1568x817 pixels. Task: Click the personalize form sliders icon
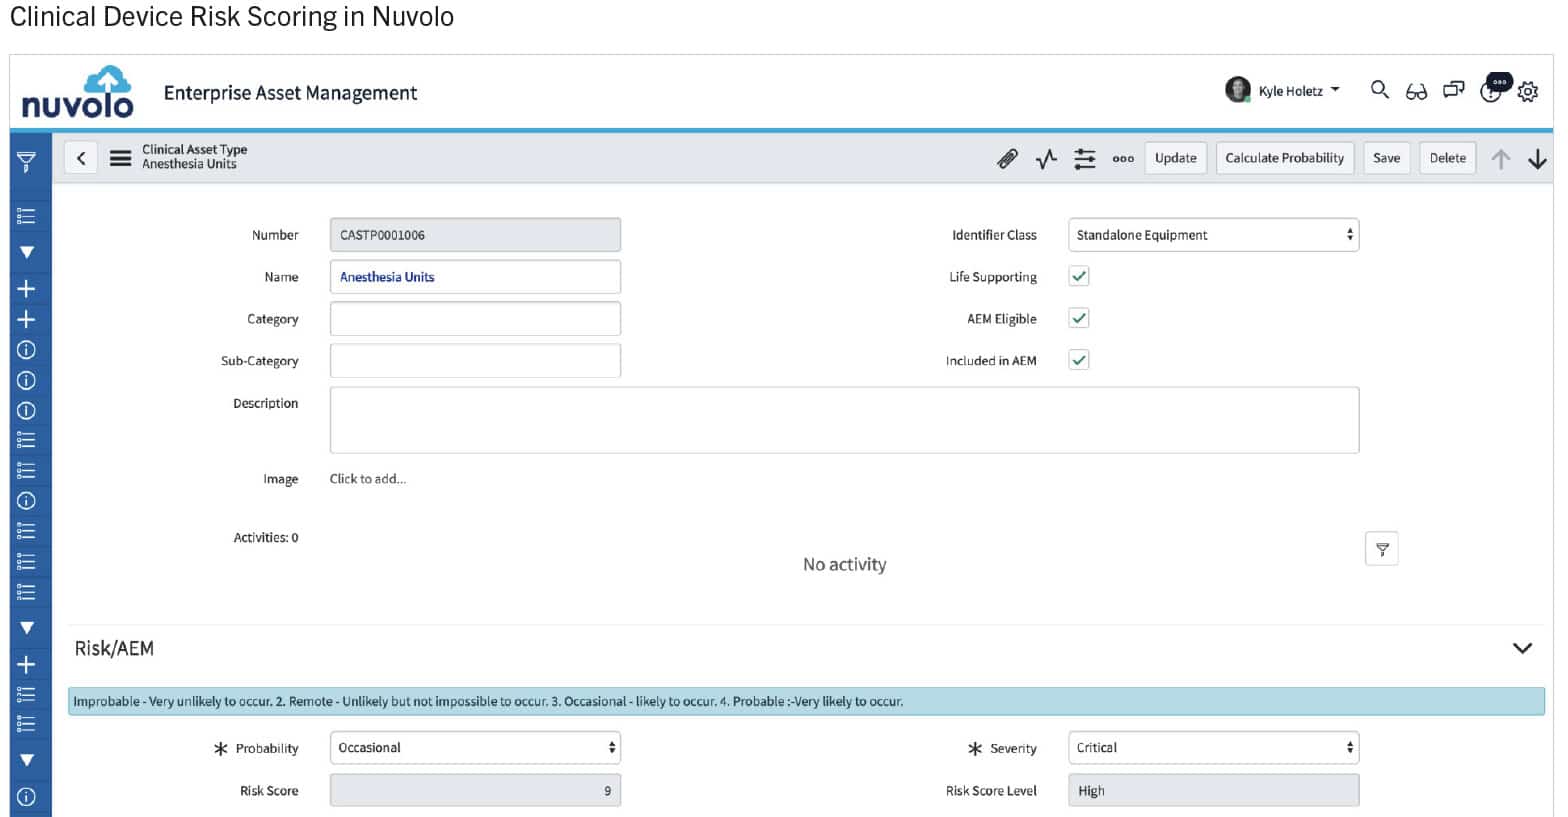click(1084, 158)
